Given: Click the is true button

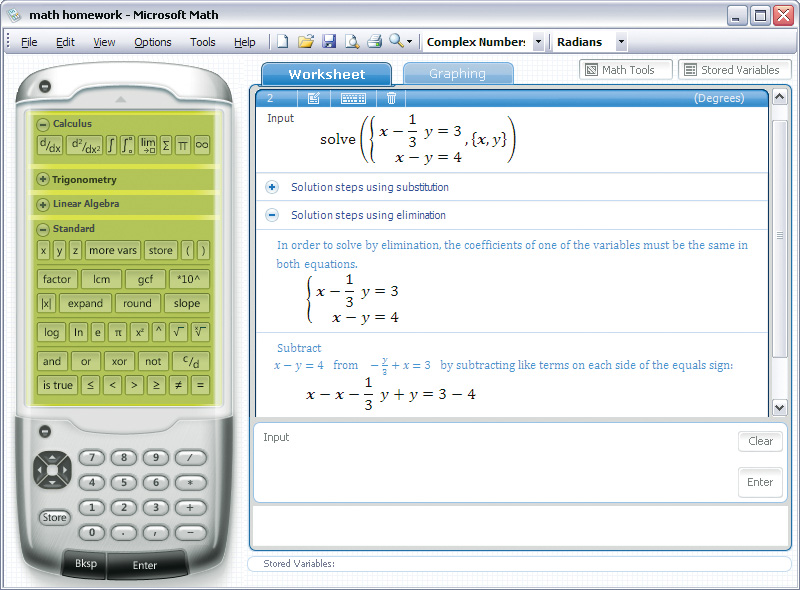Looking at the screenshot, I should 57,385.
